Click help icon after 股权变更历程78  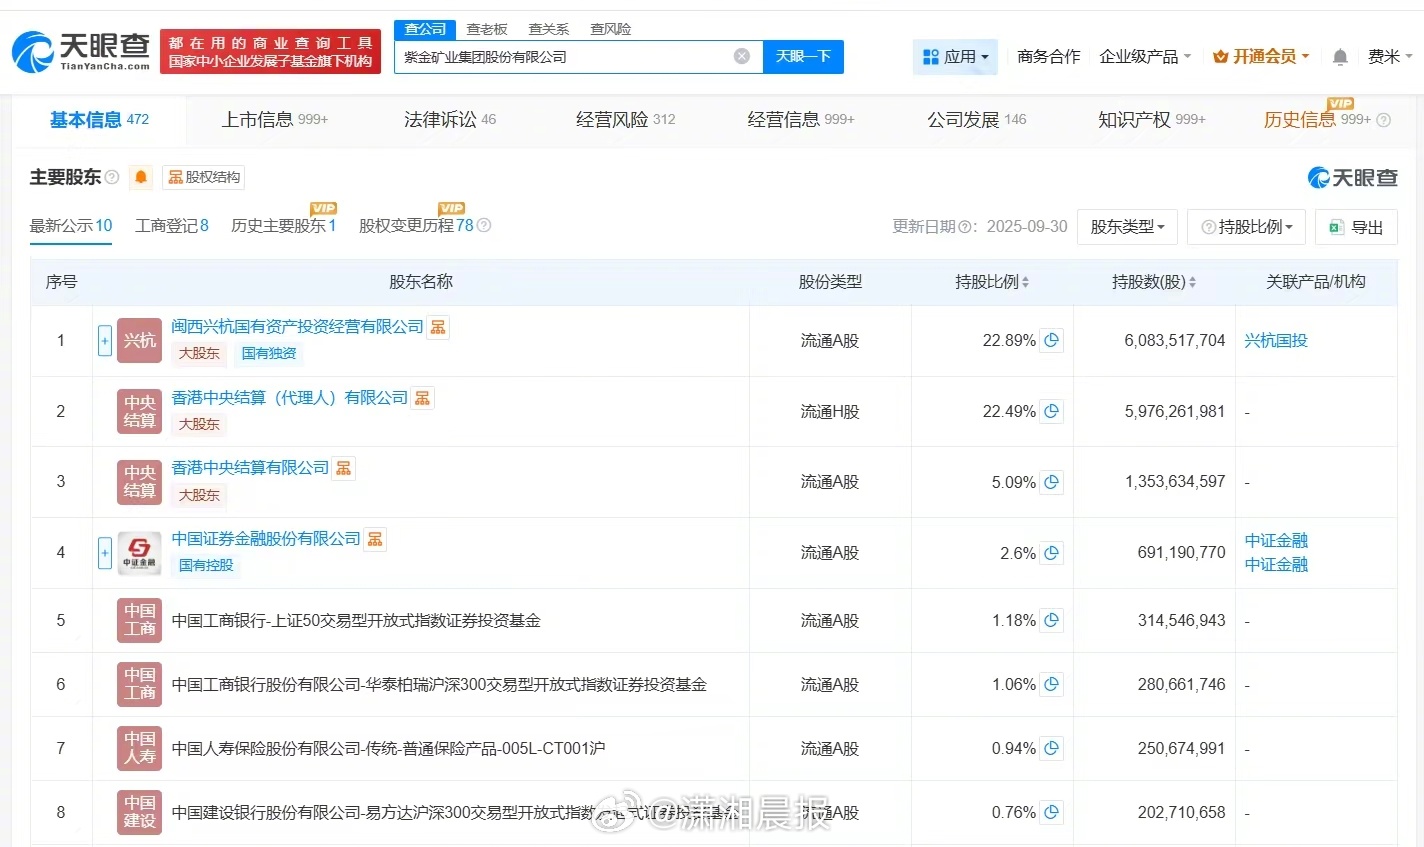tap(483, 226)
